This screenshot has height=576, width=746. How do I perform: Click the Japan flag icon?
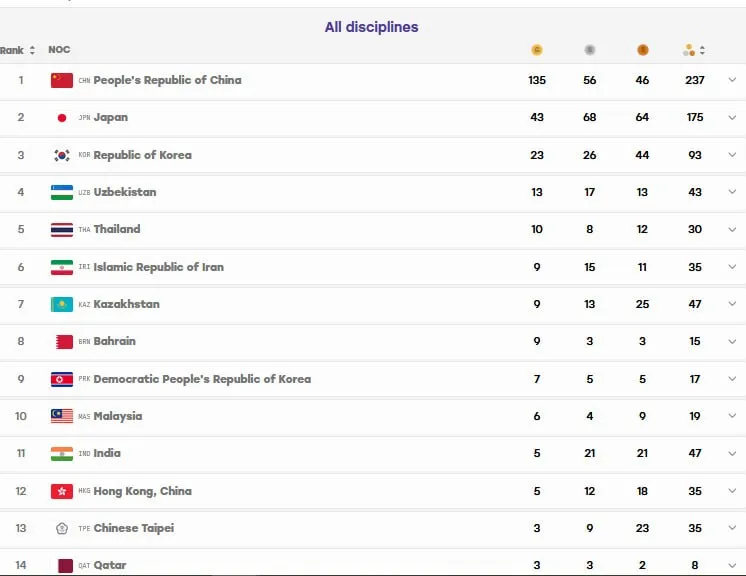coord(62,117)
